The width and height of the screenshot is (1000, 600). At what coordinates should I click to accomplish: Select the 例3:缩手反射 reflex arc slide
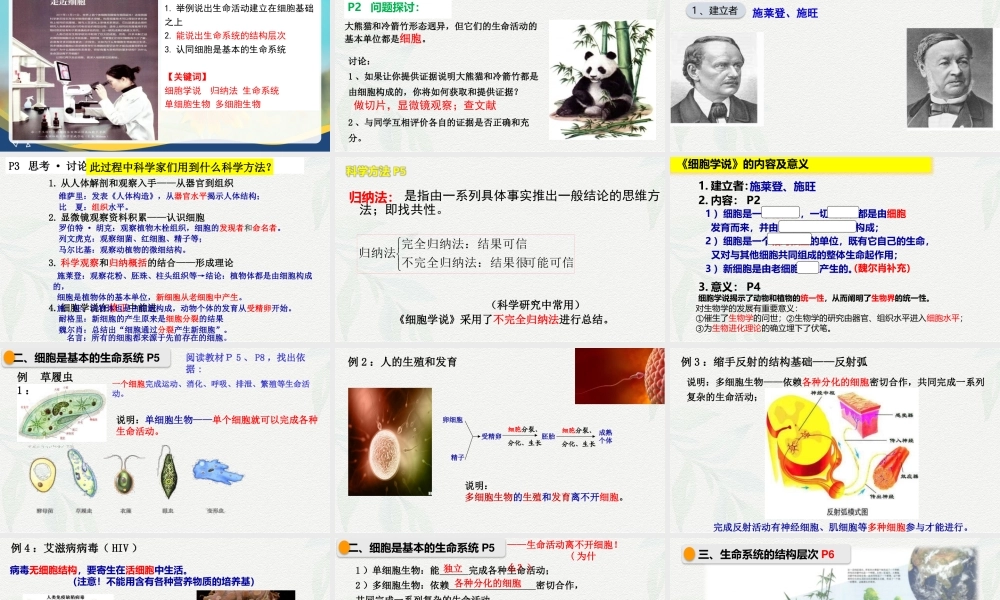834,440
